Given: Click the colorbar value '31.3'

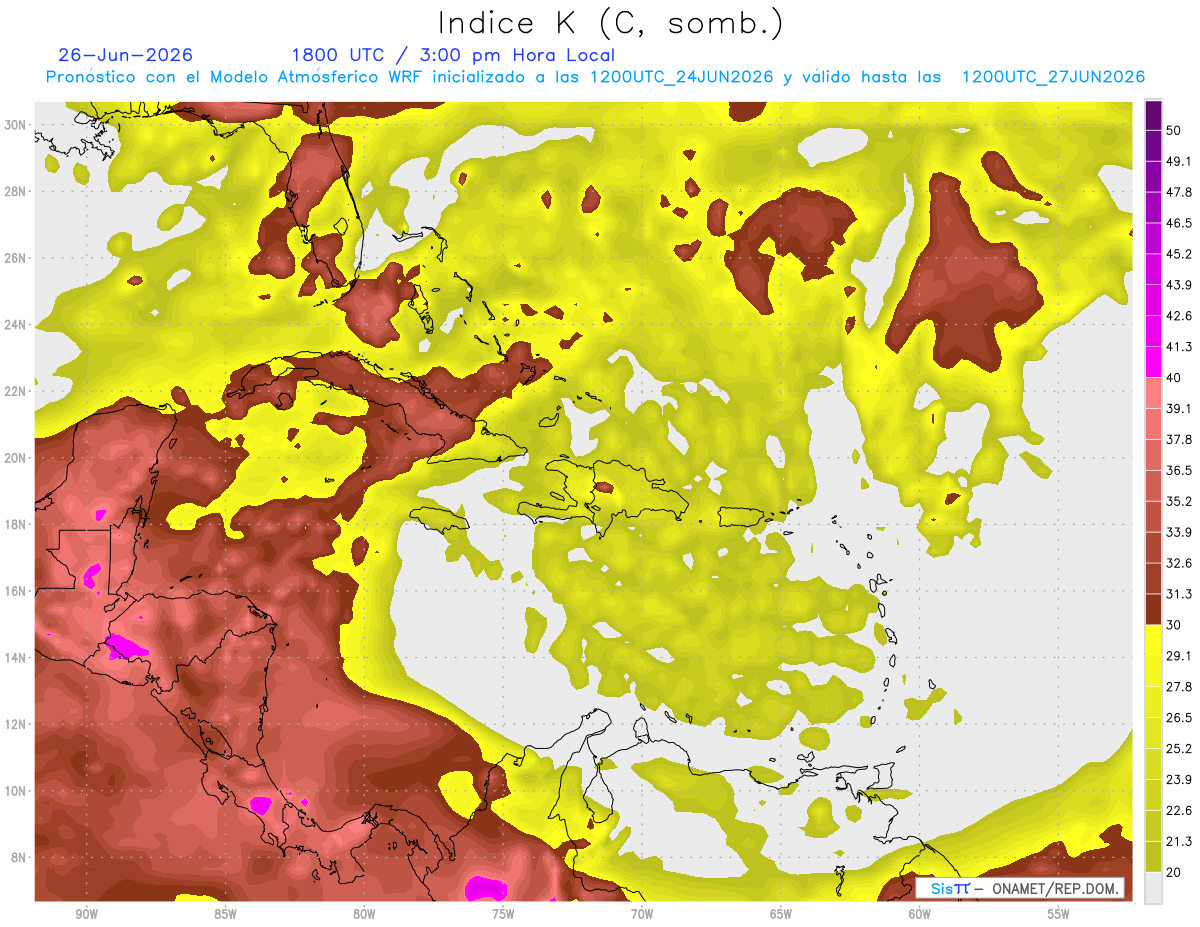Looking at the screenshot, I should [x=1179, y=594].
